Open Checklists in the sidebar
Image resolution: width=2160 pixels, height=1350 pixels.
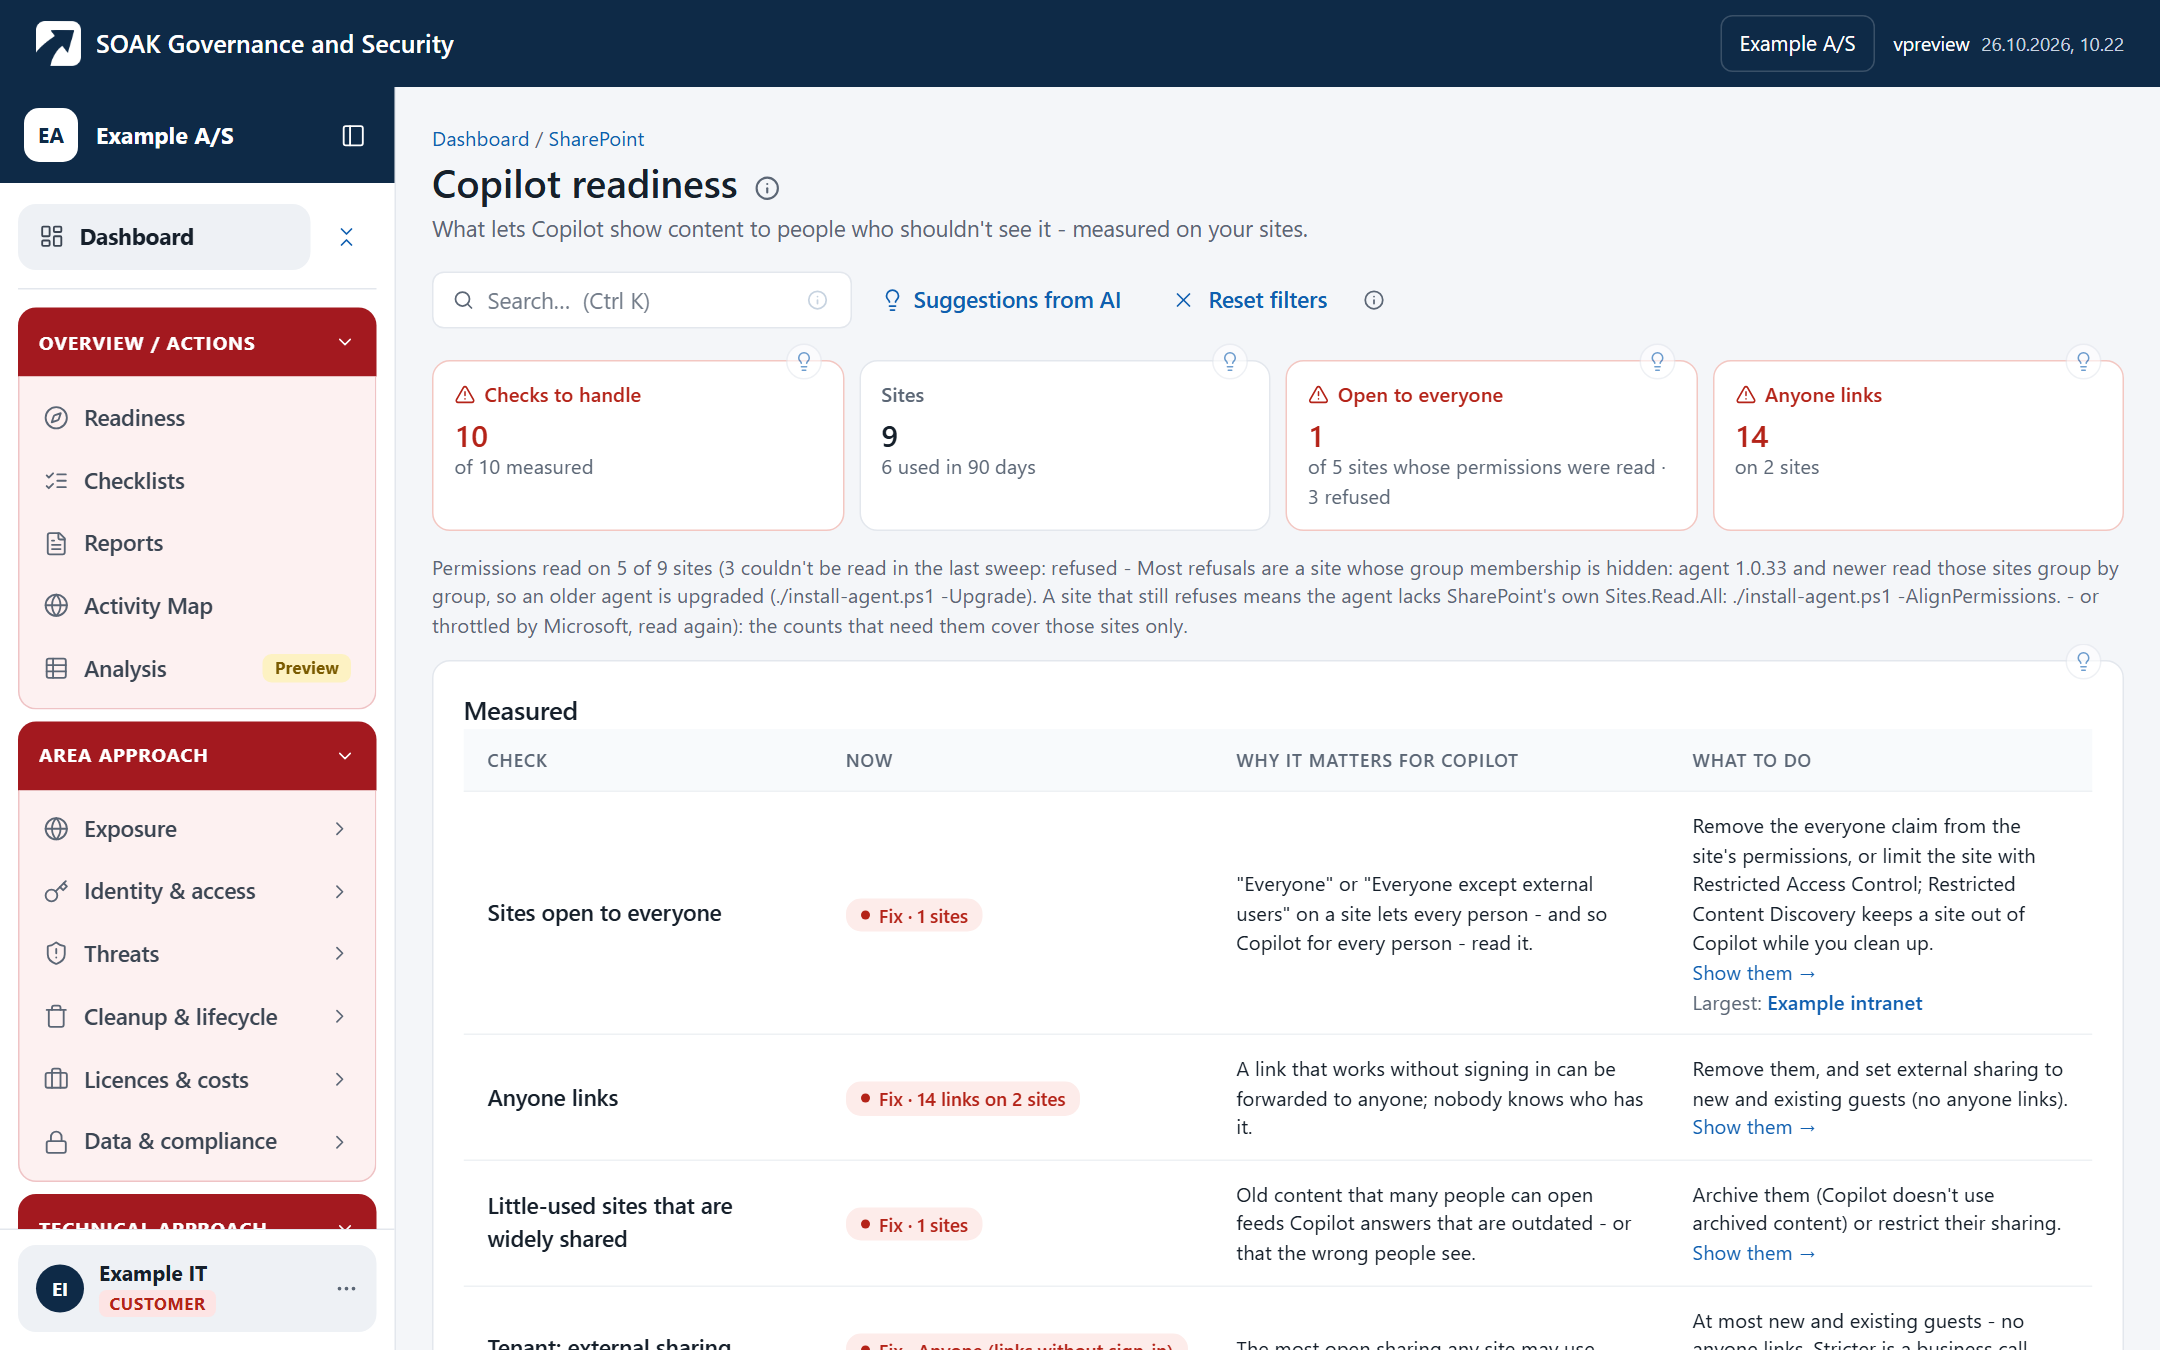pos(197,481)
